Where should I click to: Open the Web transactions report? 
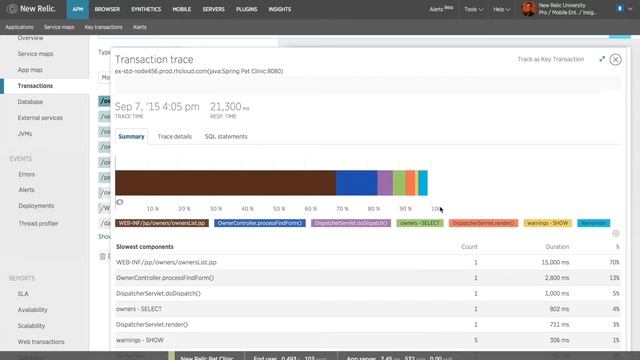[x=41, y=342]
